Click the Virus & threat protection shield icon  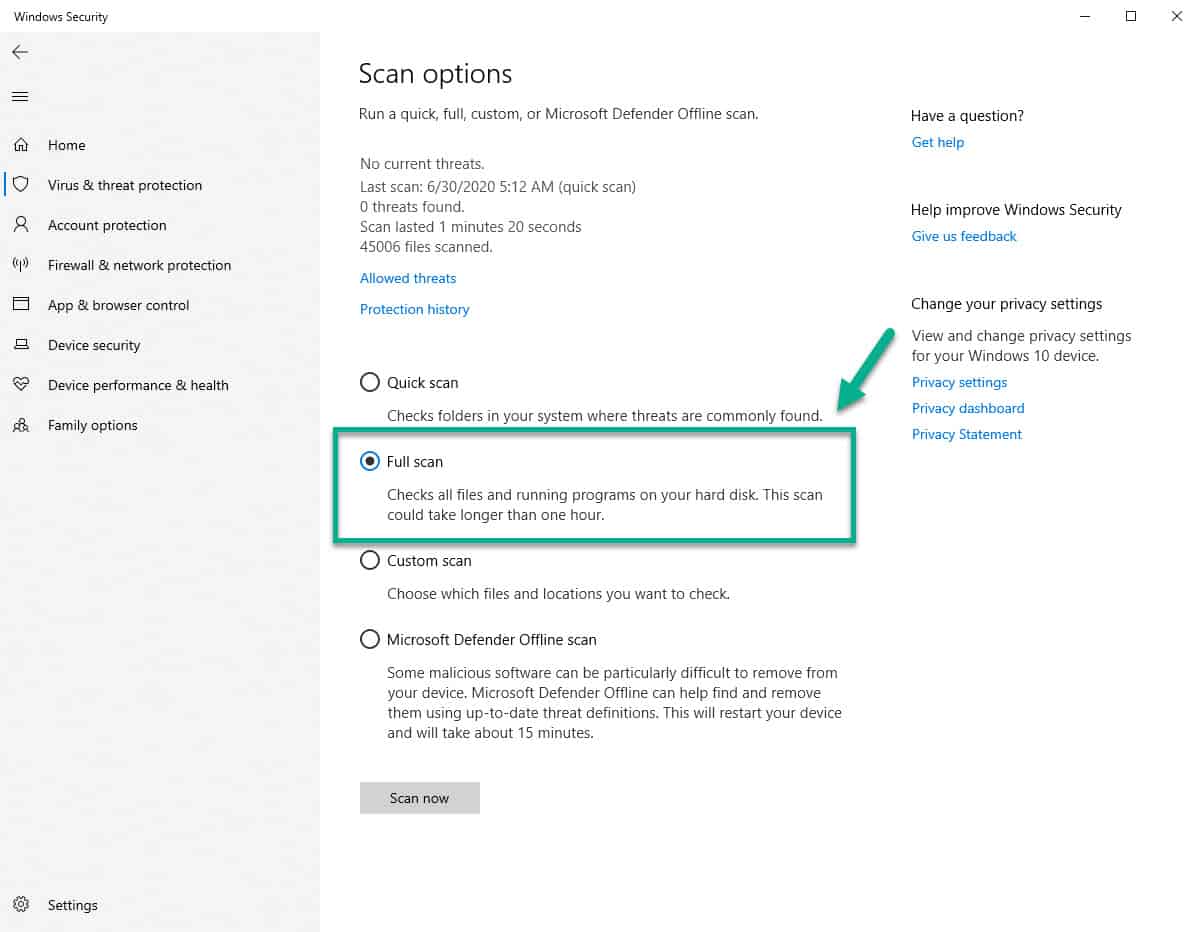point(20,185)
